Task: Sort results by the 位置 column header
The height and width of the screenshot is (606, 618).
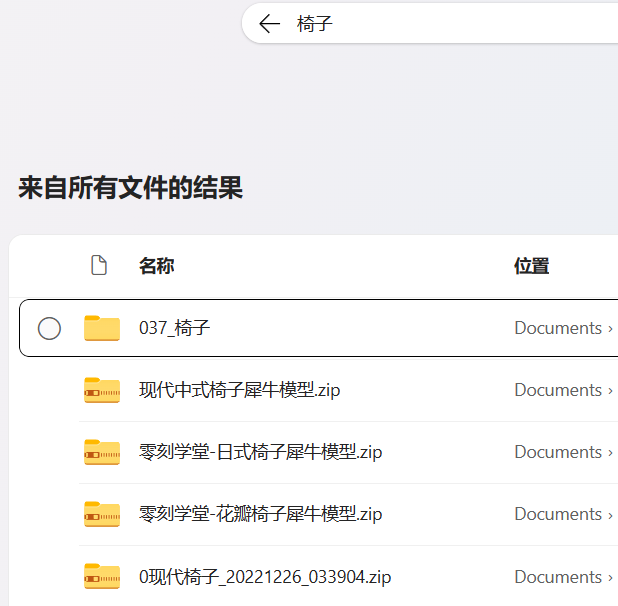Action: (531, 266)
